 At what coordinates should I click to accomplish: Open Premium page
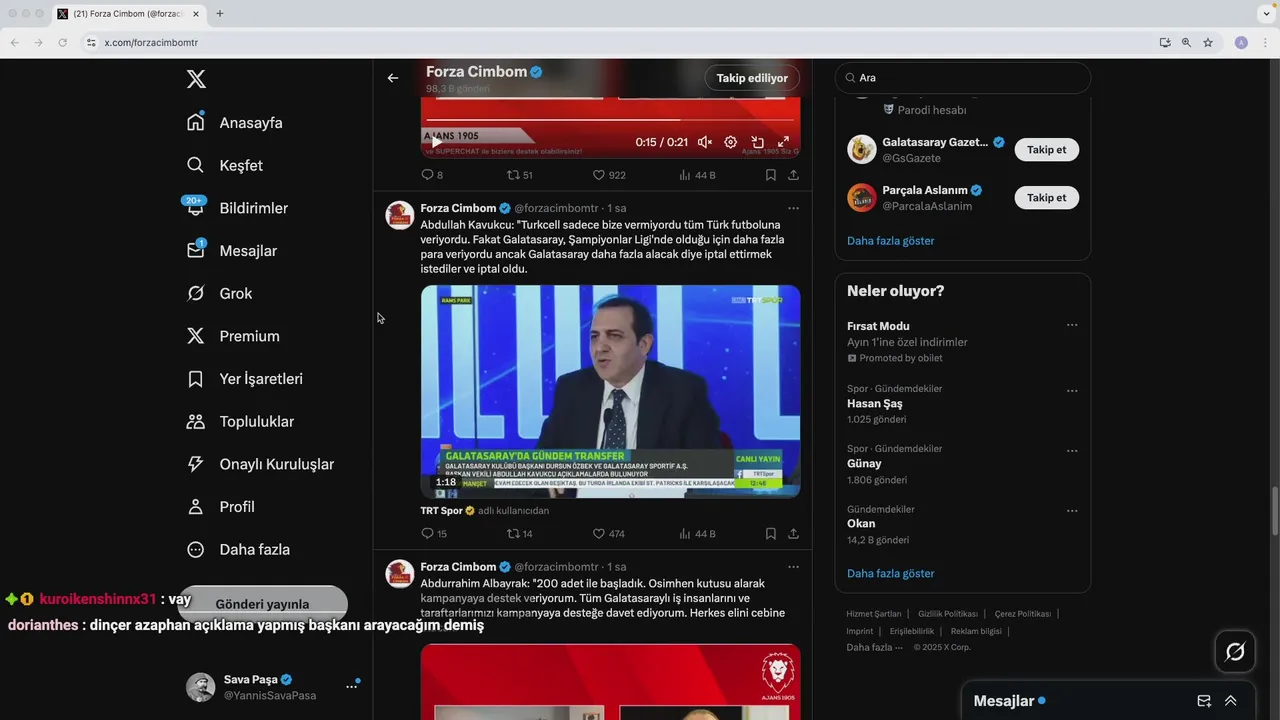coord(233,336)
